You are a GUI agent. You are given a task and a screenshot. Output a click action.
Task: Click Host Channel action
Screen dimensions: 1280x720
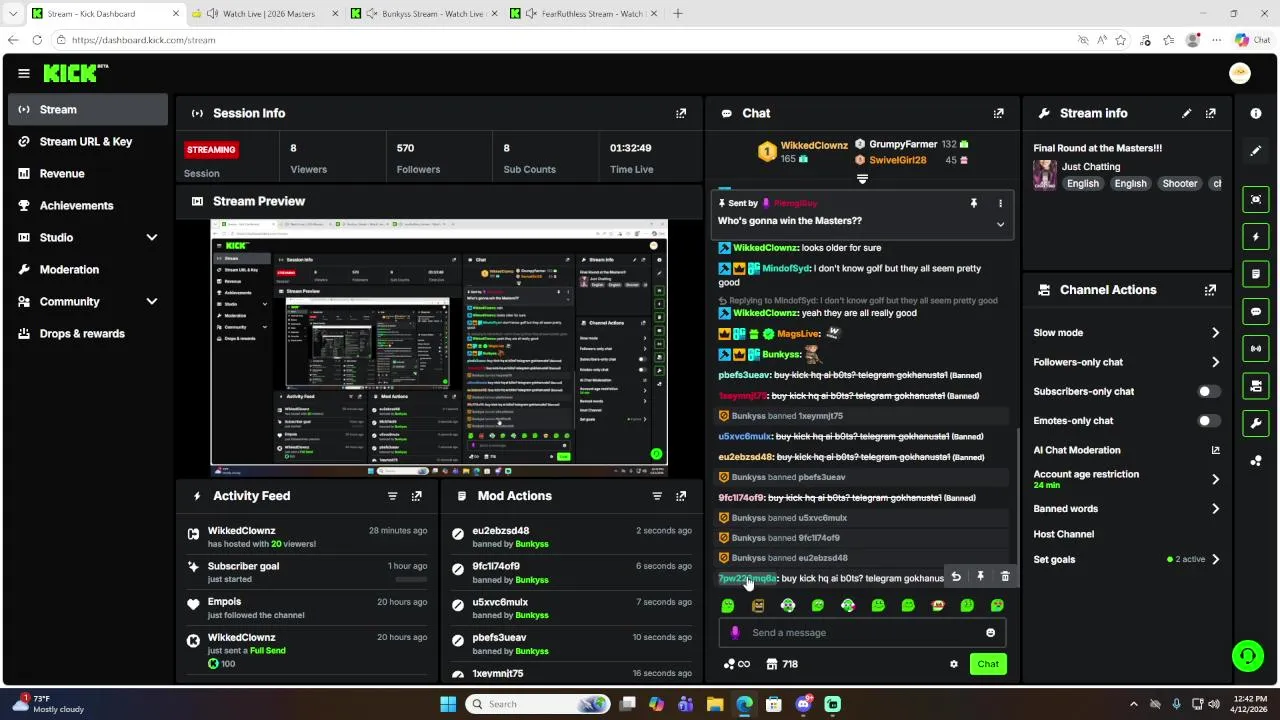coord(1063,535)
